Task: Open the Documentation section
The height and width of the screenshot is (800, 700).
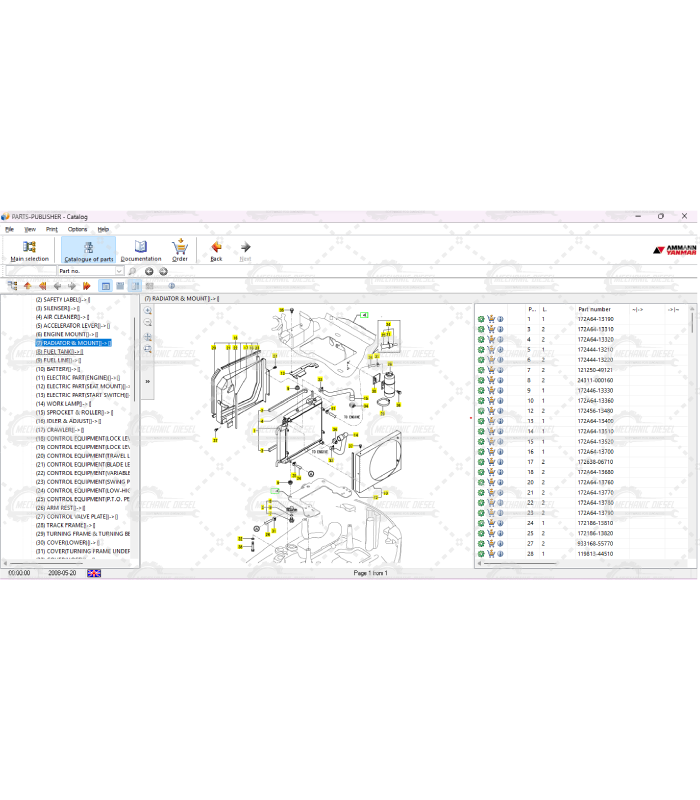Action: 141,250
